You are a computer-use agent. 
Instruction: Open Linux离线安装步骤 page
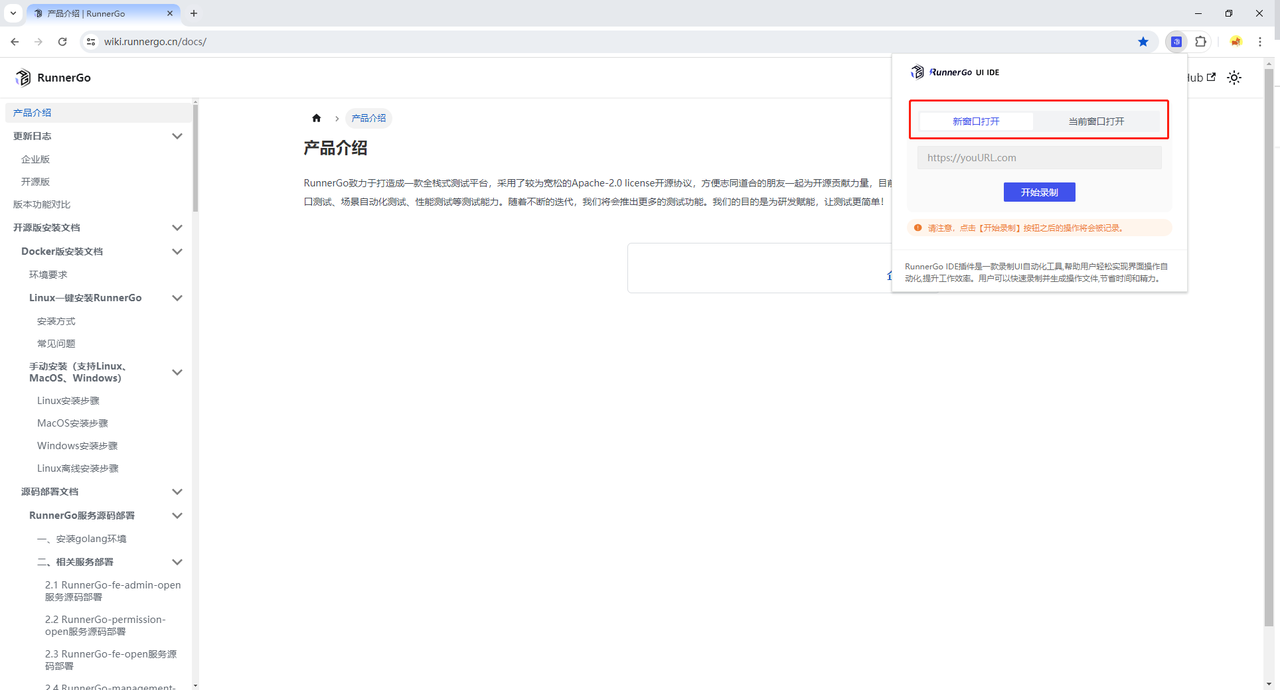point(78,468)
